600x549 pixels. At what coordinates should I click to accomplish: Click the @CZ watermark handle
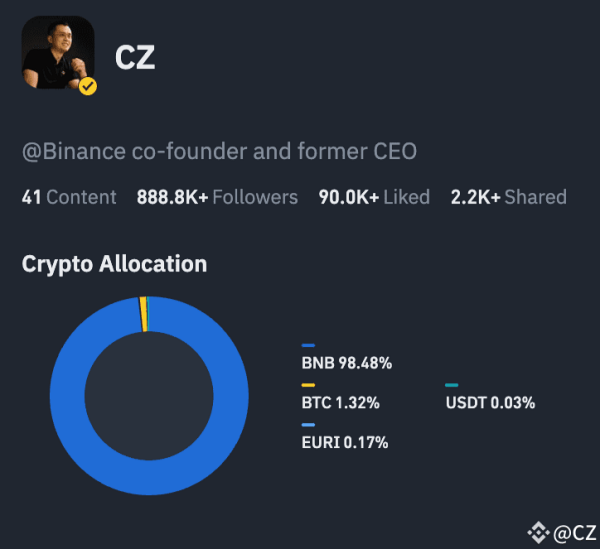[574, 533]
